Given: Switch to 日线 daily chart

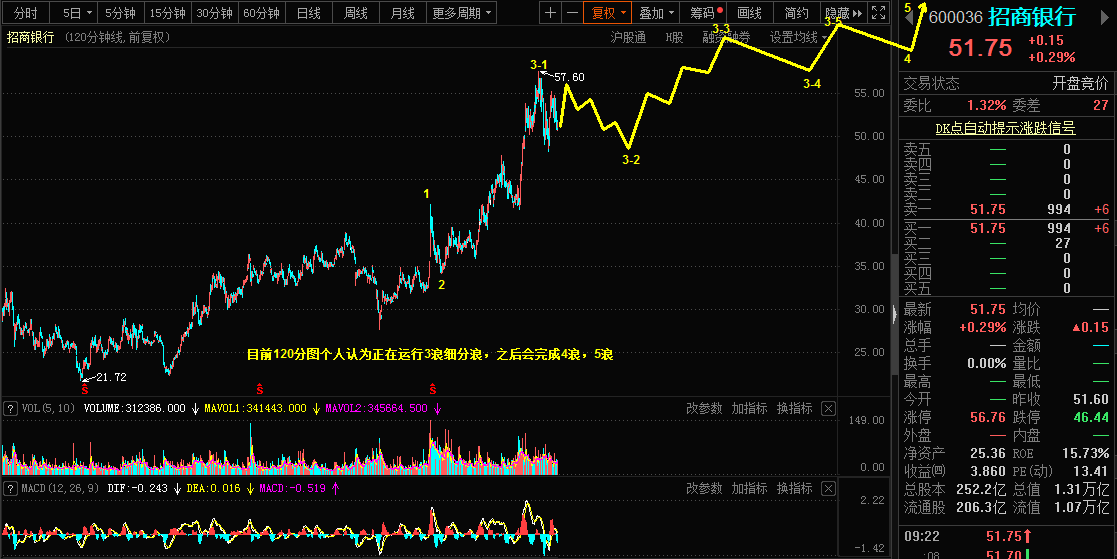Looking at the screenshot, I should 308,13.
